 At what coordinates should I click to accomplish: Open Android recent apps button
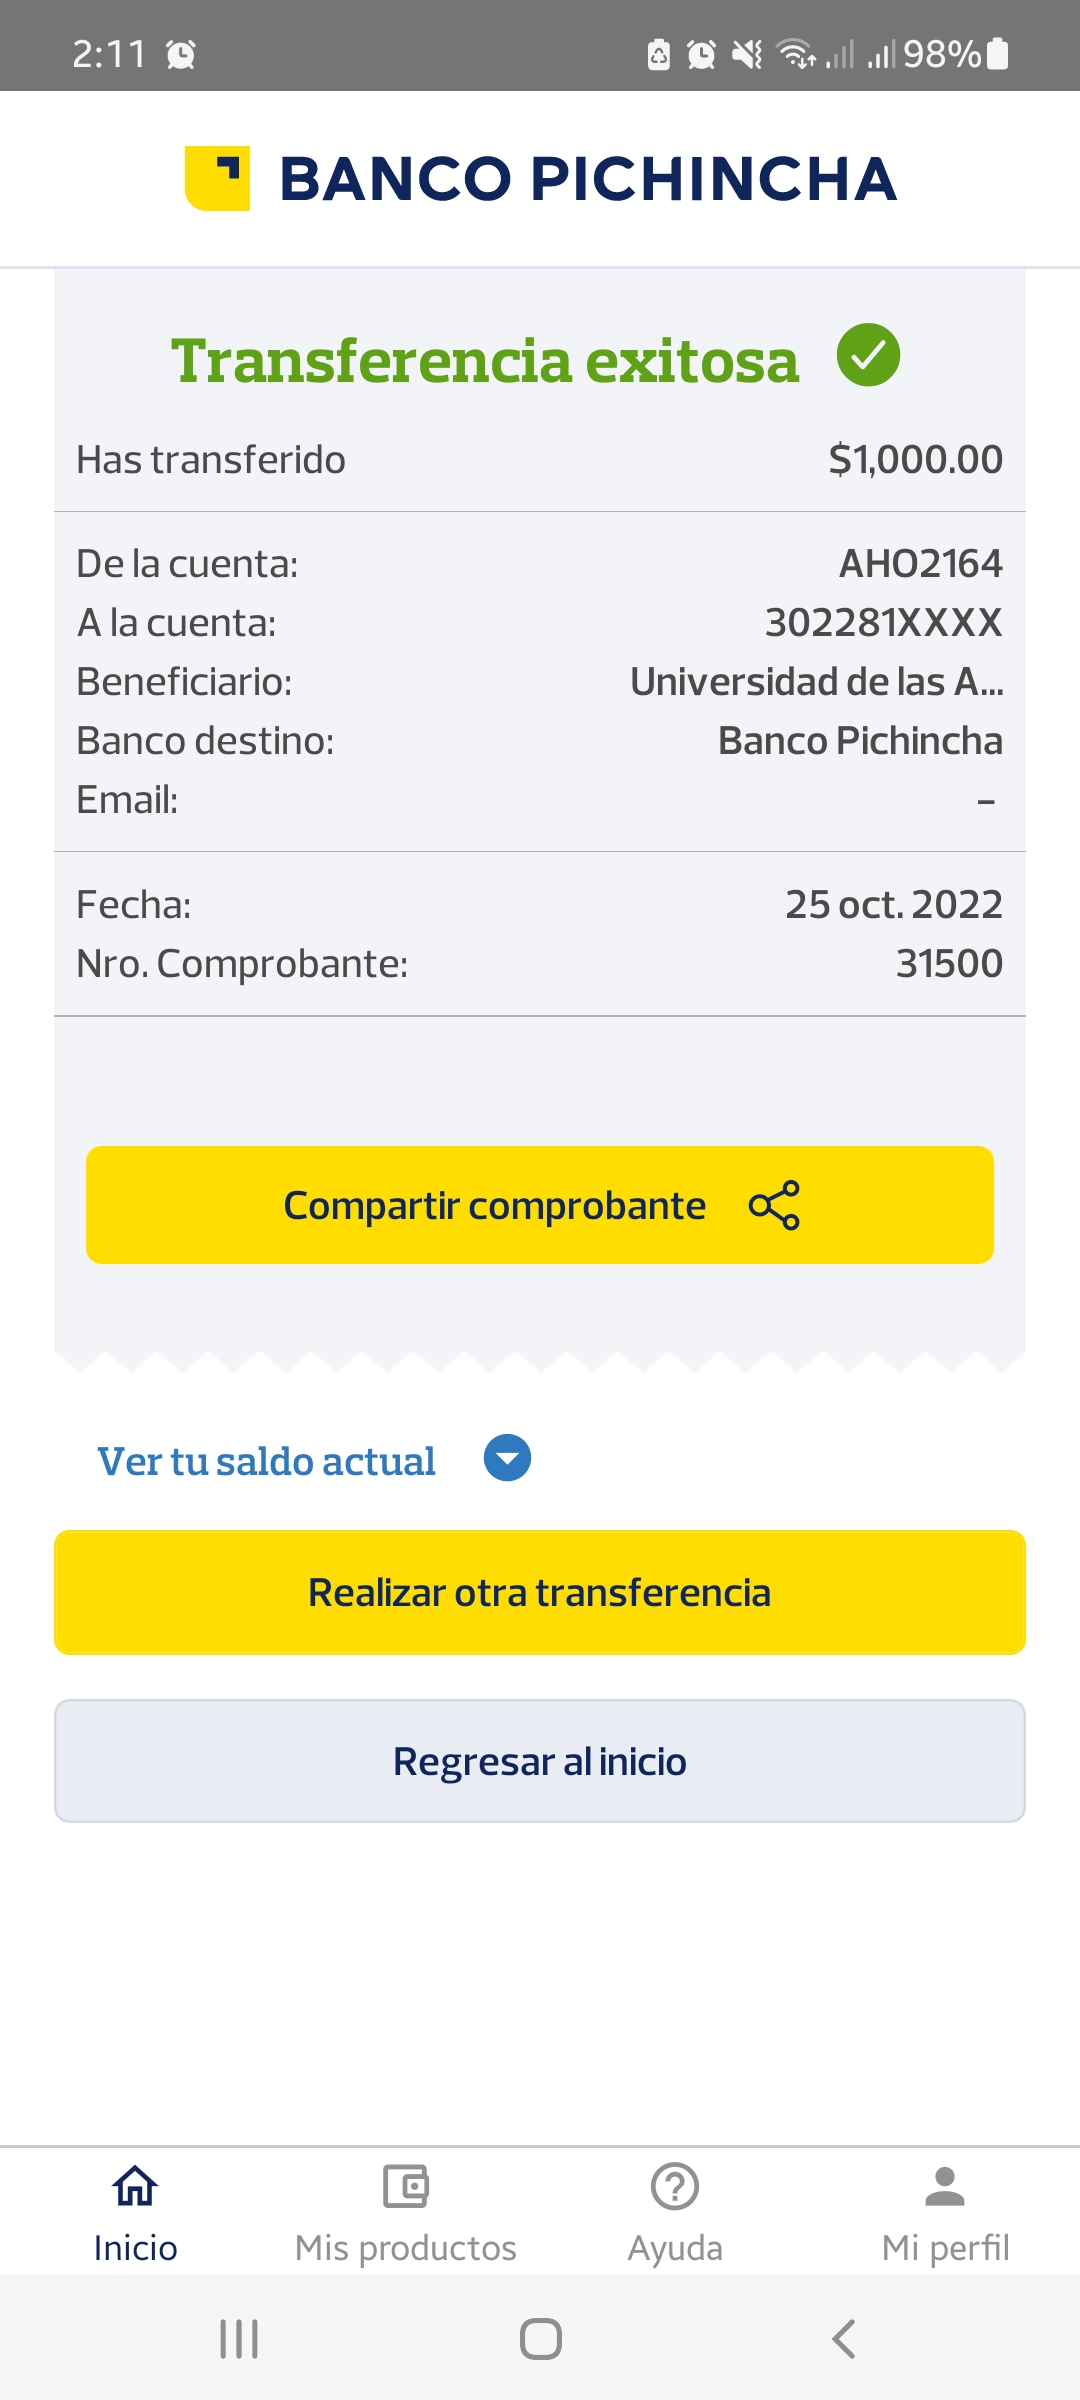coord(239,2339)
